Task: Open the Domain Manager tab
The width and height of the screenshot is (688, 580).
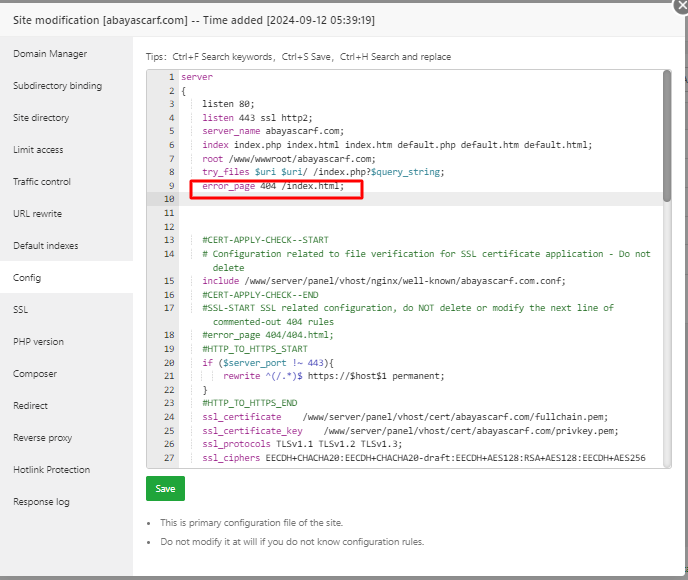Action: coord(50,54)
